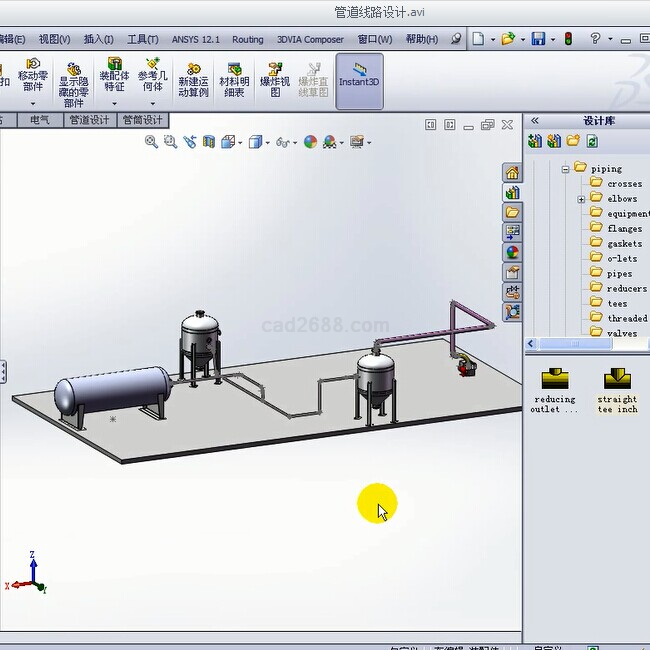
Task: Open the Routing menu
Action: pos(247,39)
